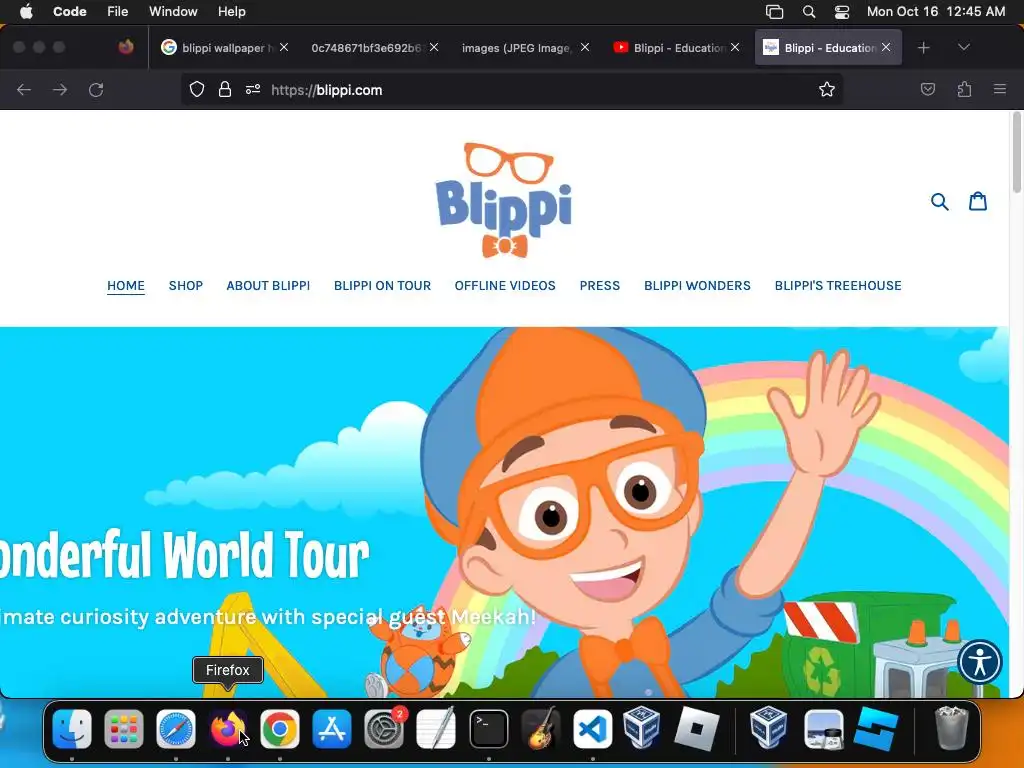
Task: Click the site security padlock icon
Action: 225,90
